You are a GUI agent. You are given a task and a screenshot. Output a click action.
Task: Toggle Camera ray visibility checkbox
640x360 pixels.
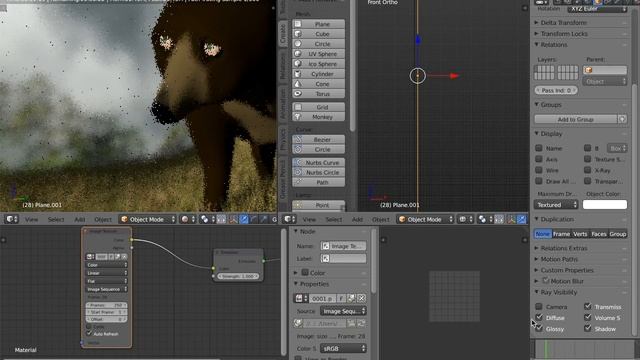(x=539, y=306)
